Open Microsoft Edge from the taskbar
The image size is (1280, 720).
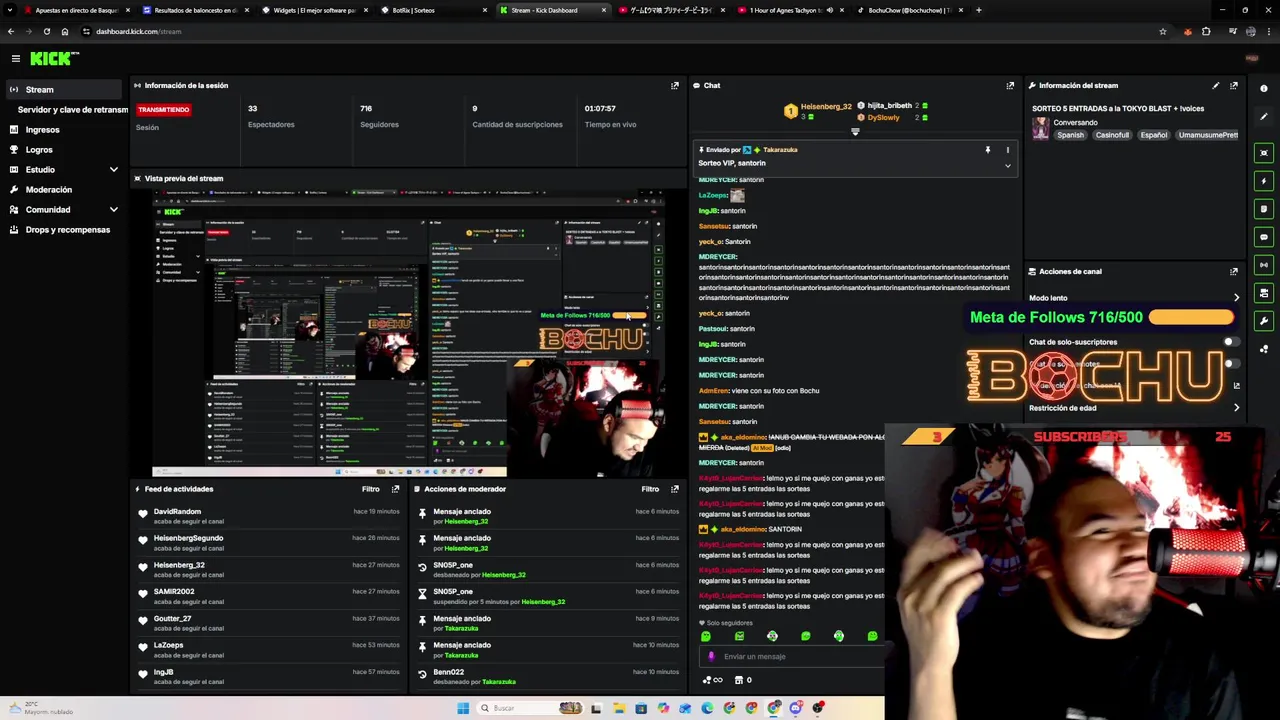[x=707, y=708]
